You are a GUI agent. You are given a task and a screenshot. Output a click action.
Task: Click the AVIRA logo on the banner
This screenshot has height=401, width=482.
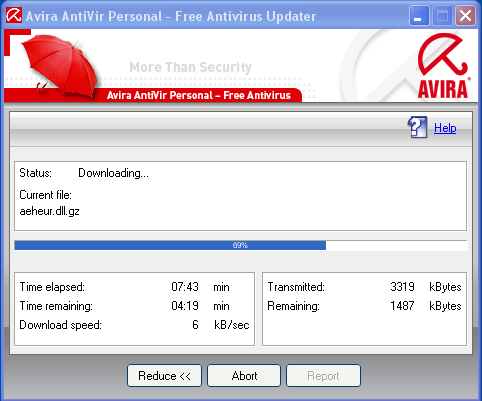pyautogui.click(x=443, y=66)
